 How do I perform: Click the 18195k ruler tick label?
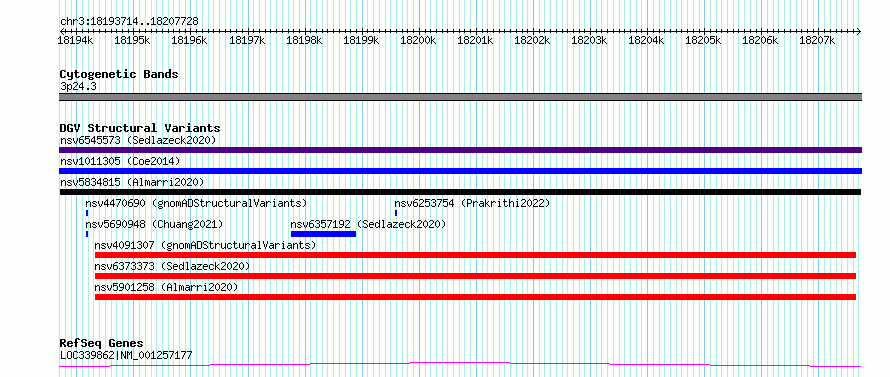(x=132, y=40)
